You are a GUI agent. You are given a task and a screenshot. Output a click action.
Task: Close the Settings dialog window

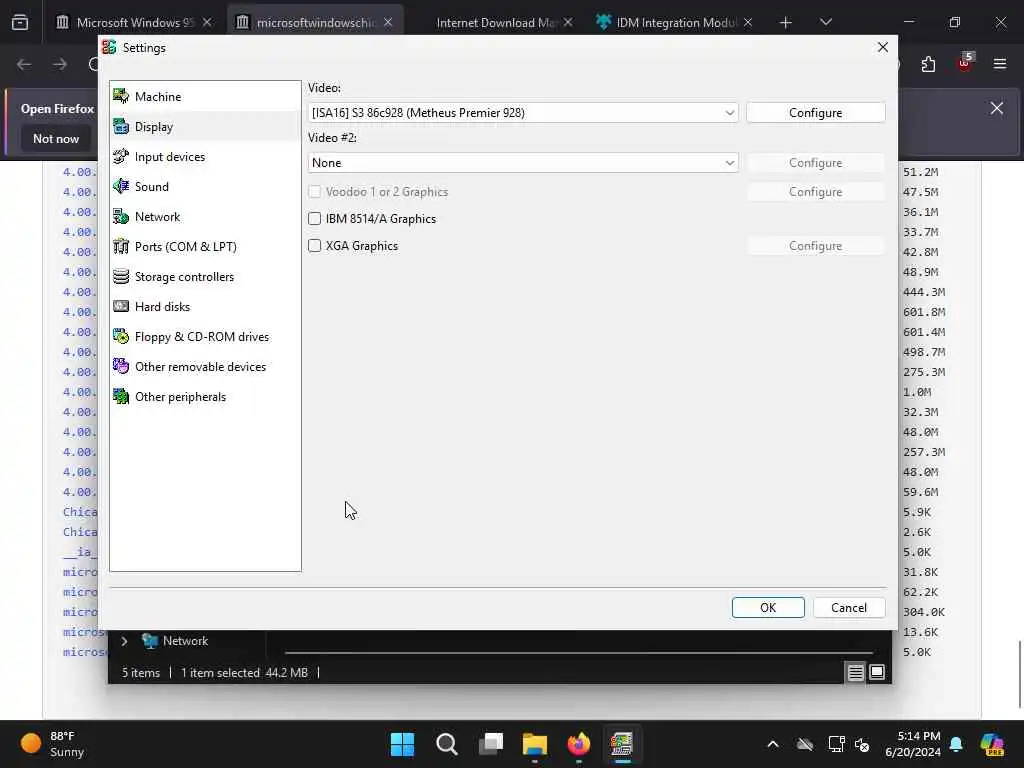pos(882,47)
